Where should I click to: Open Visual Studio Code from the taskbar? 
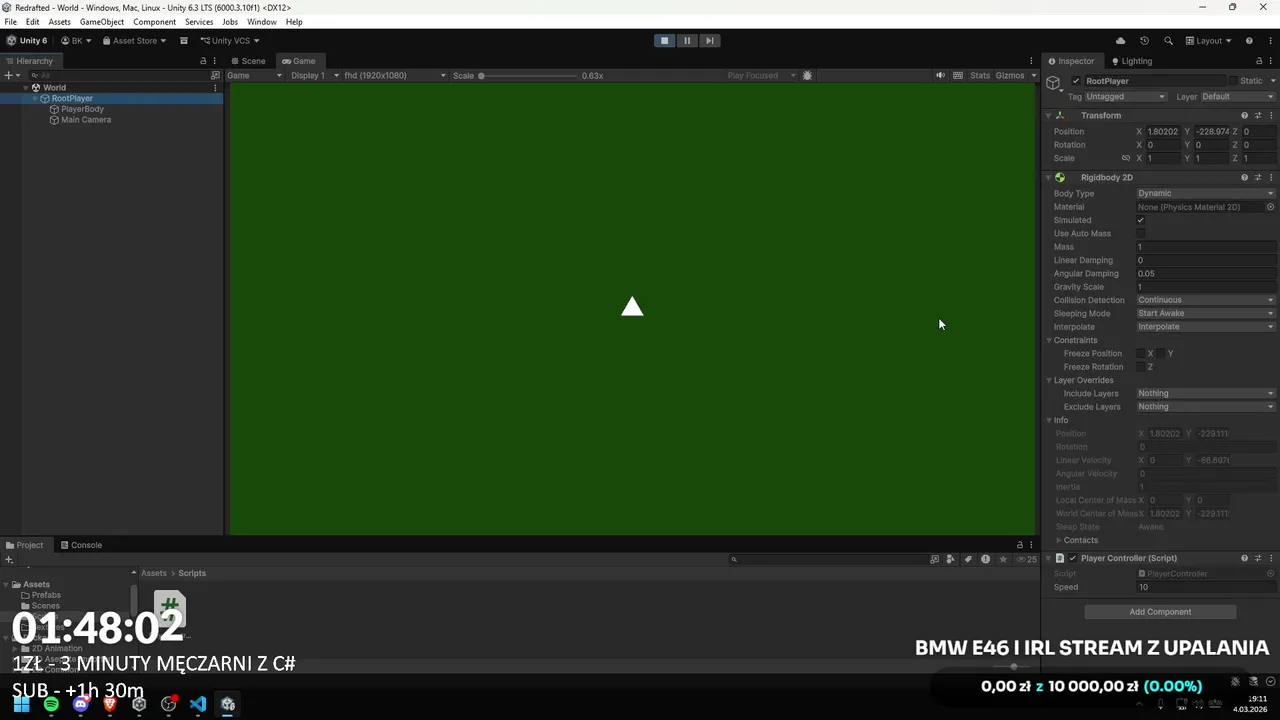(x=198, y=704)
